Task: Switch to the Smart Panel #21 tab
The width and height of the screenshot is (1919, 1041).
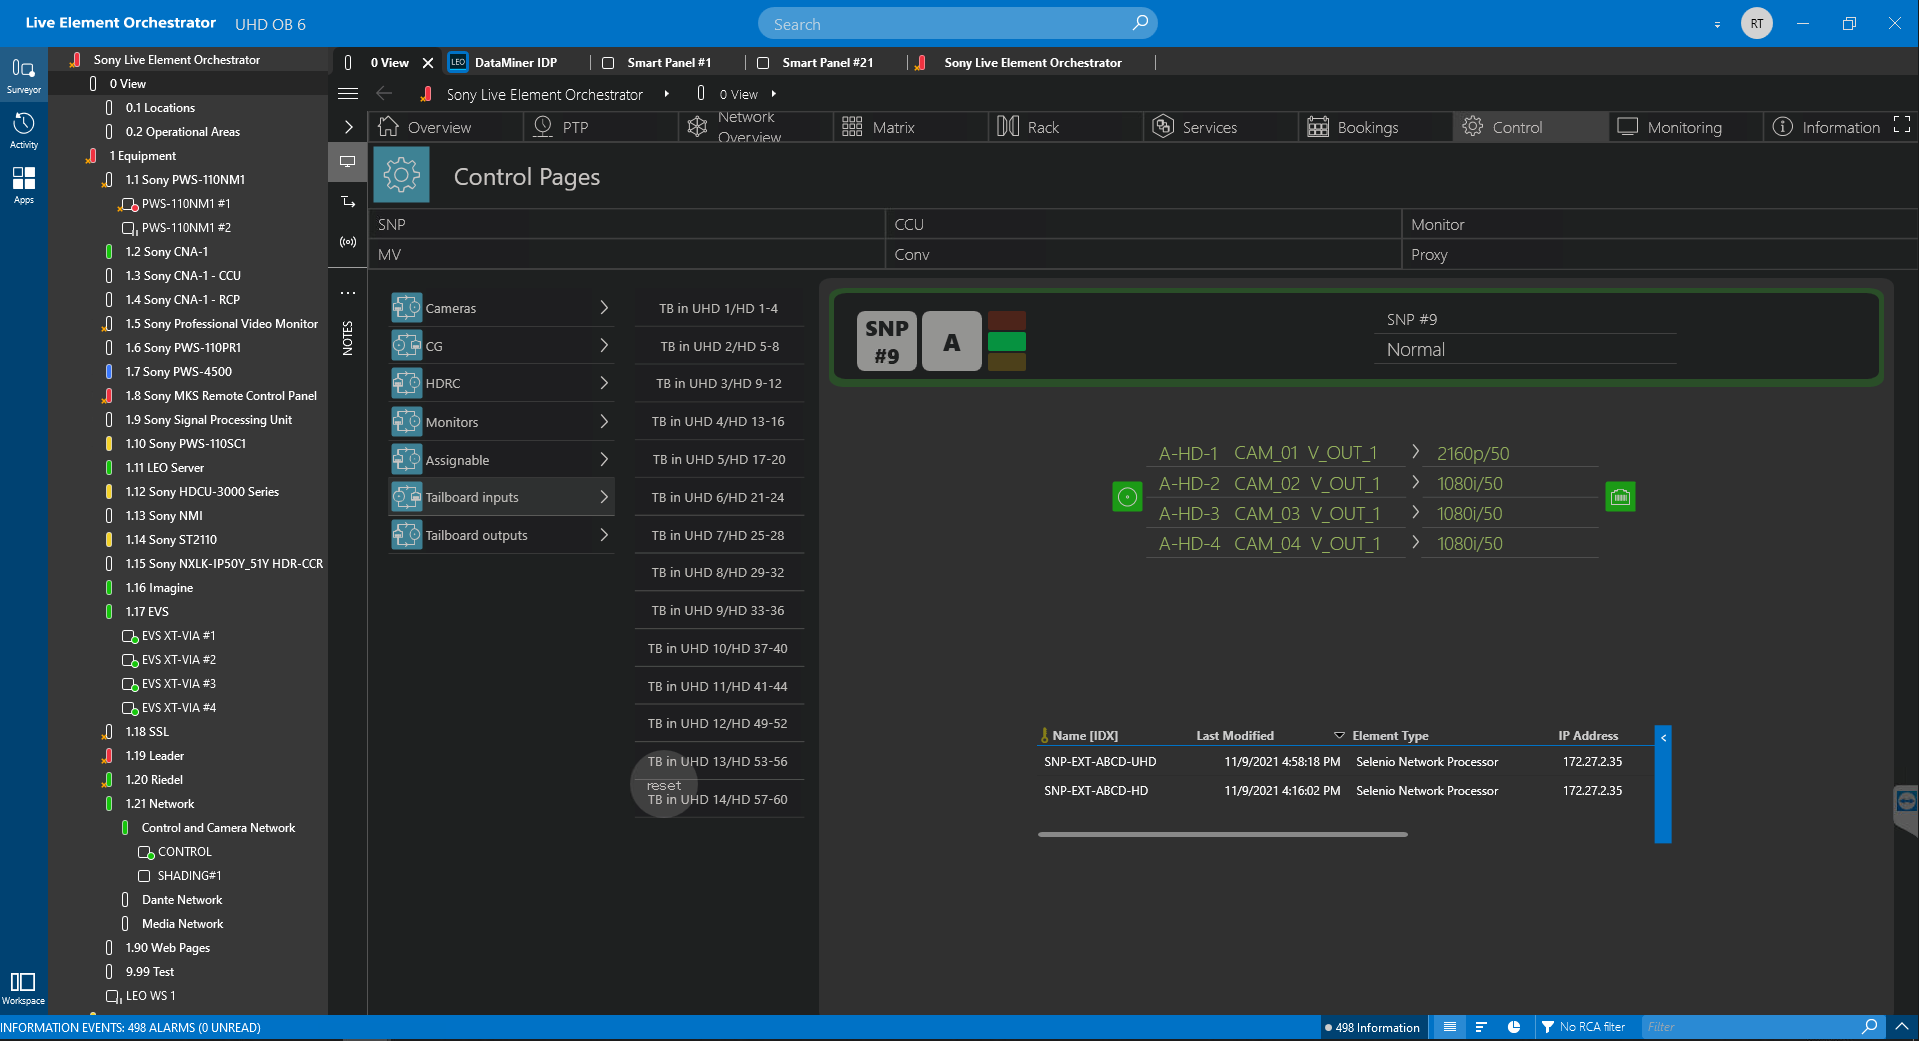Action: [827, 62]
